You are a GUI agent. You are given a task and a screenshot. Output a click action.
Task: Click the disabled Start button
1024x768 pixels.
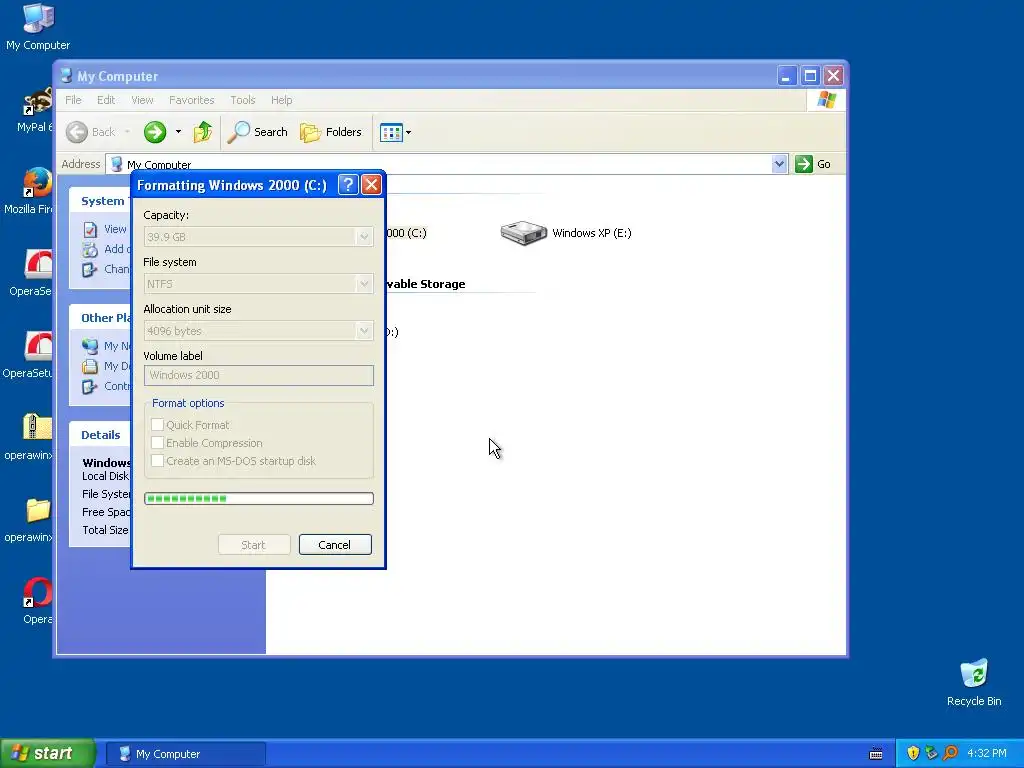(x=254, y=545)
